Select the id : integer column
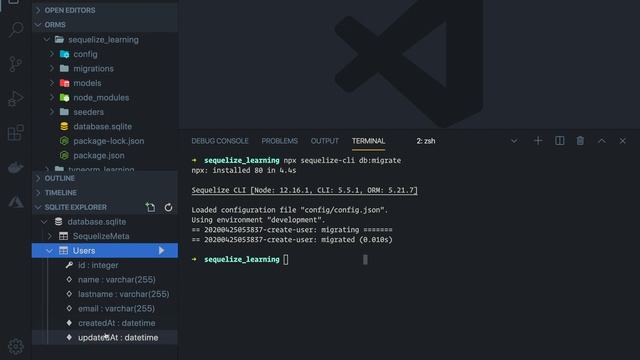The image size is (640, 360). pyautogui.click(x=105, y=265)
